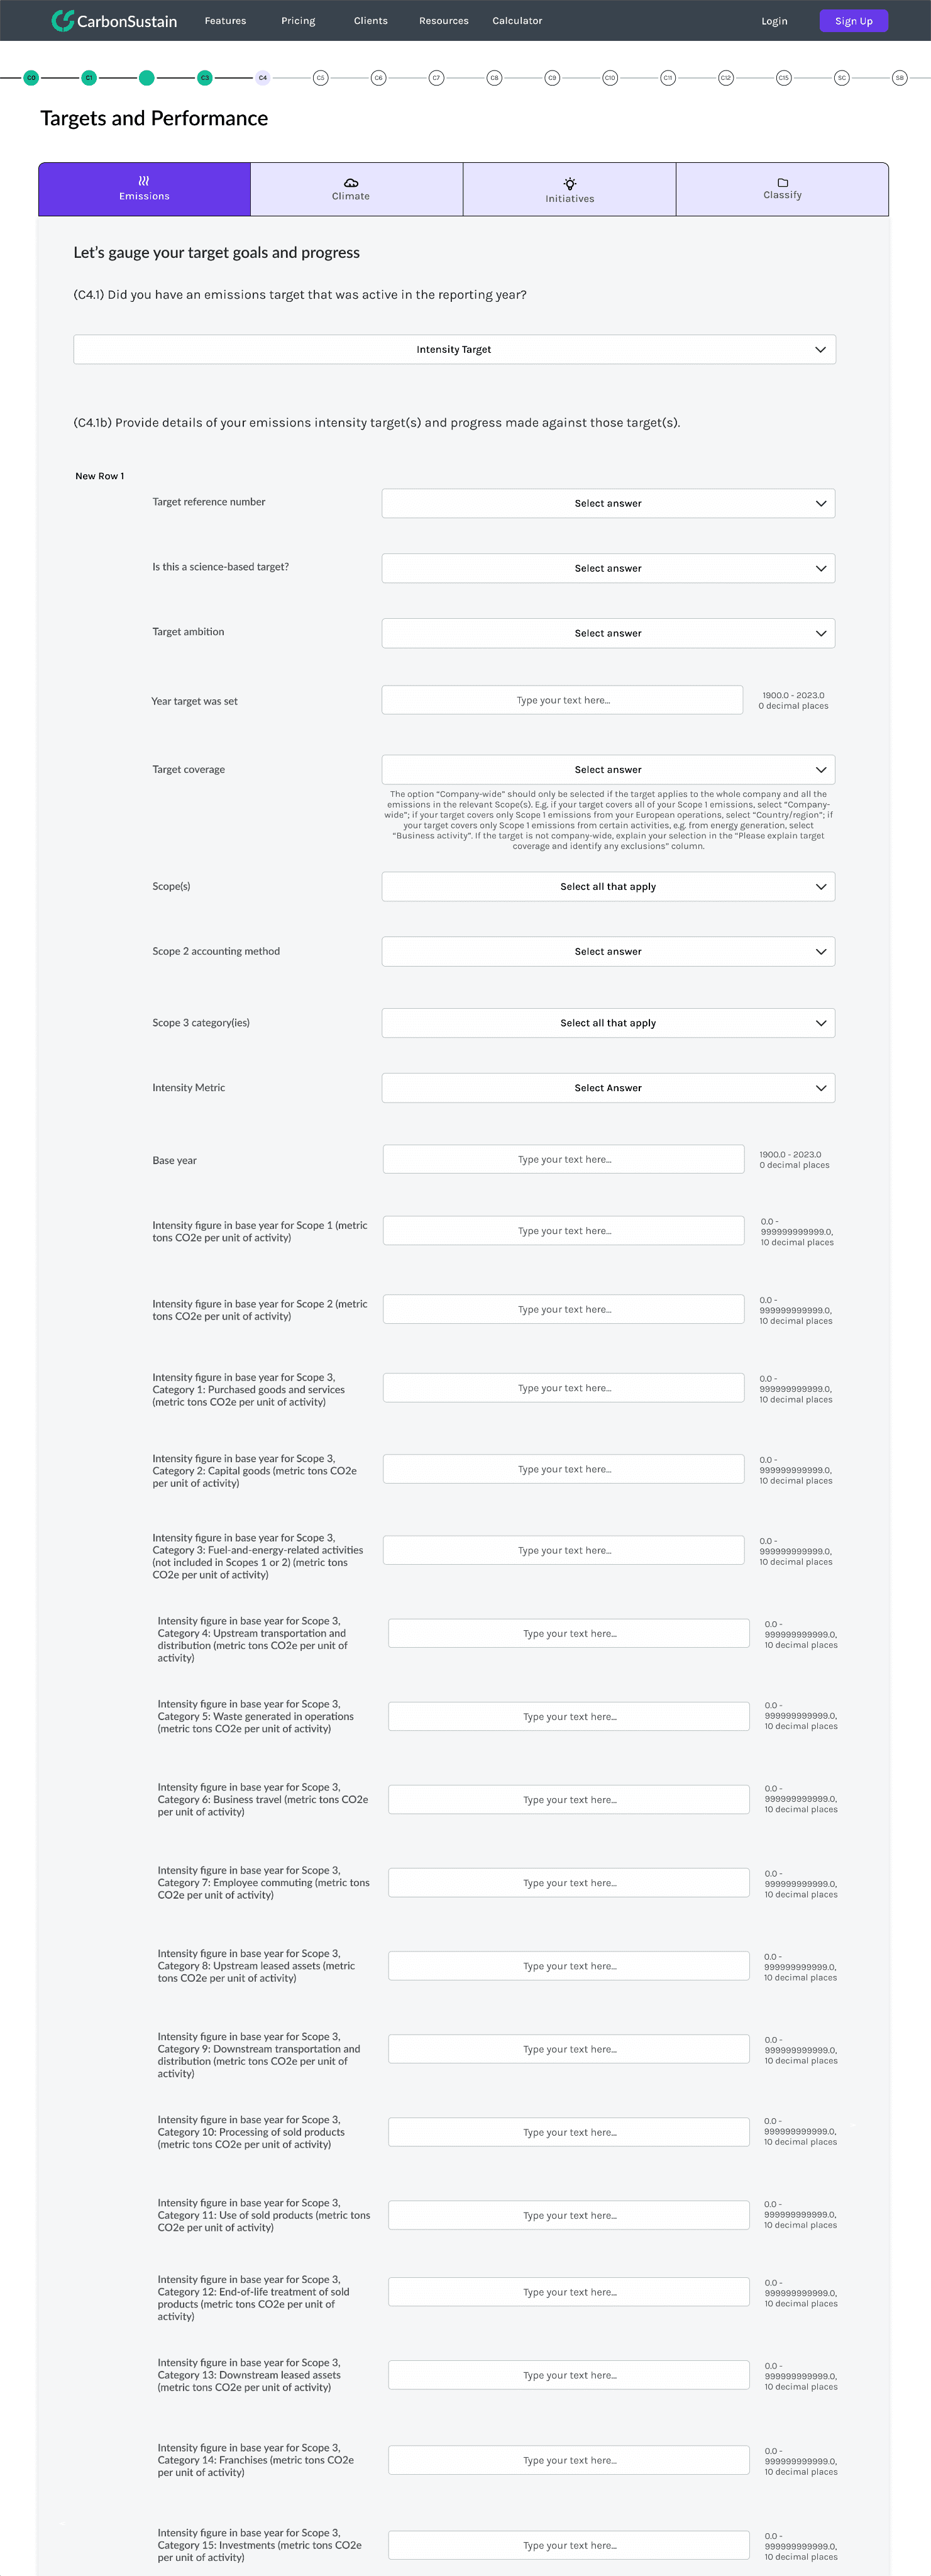
Task: Open Scope 3 category(ies) multi-select
Action: point(608,1023)
